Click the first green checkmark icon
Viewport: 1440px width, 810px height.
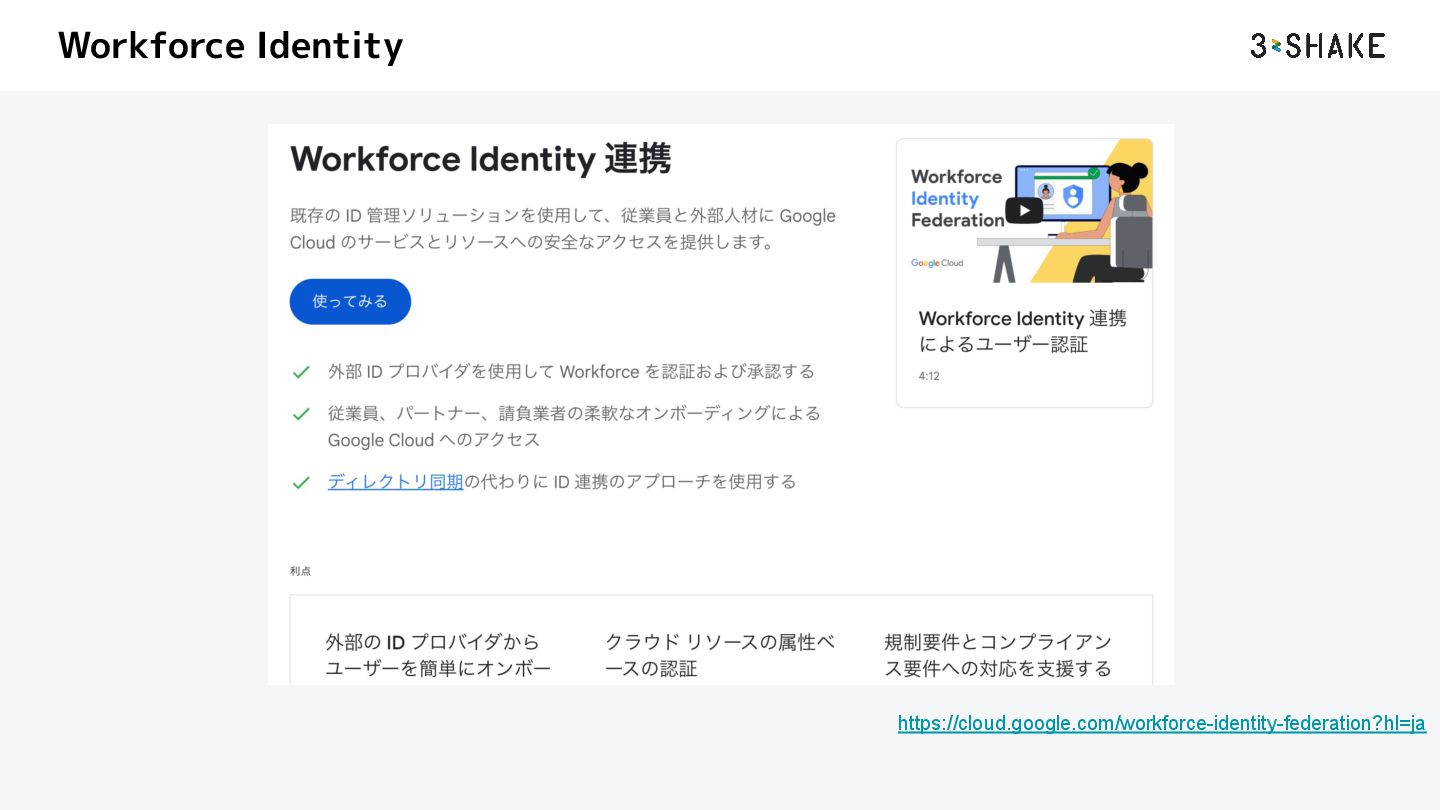point(301,372)
